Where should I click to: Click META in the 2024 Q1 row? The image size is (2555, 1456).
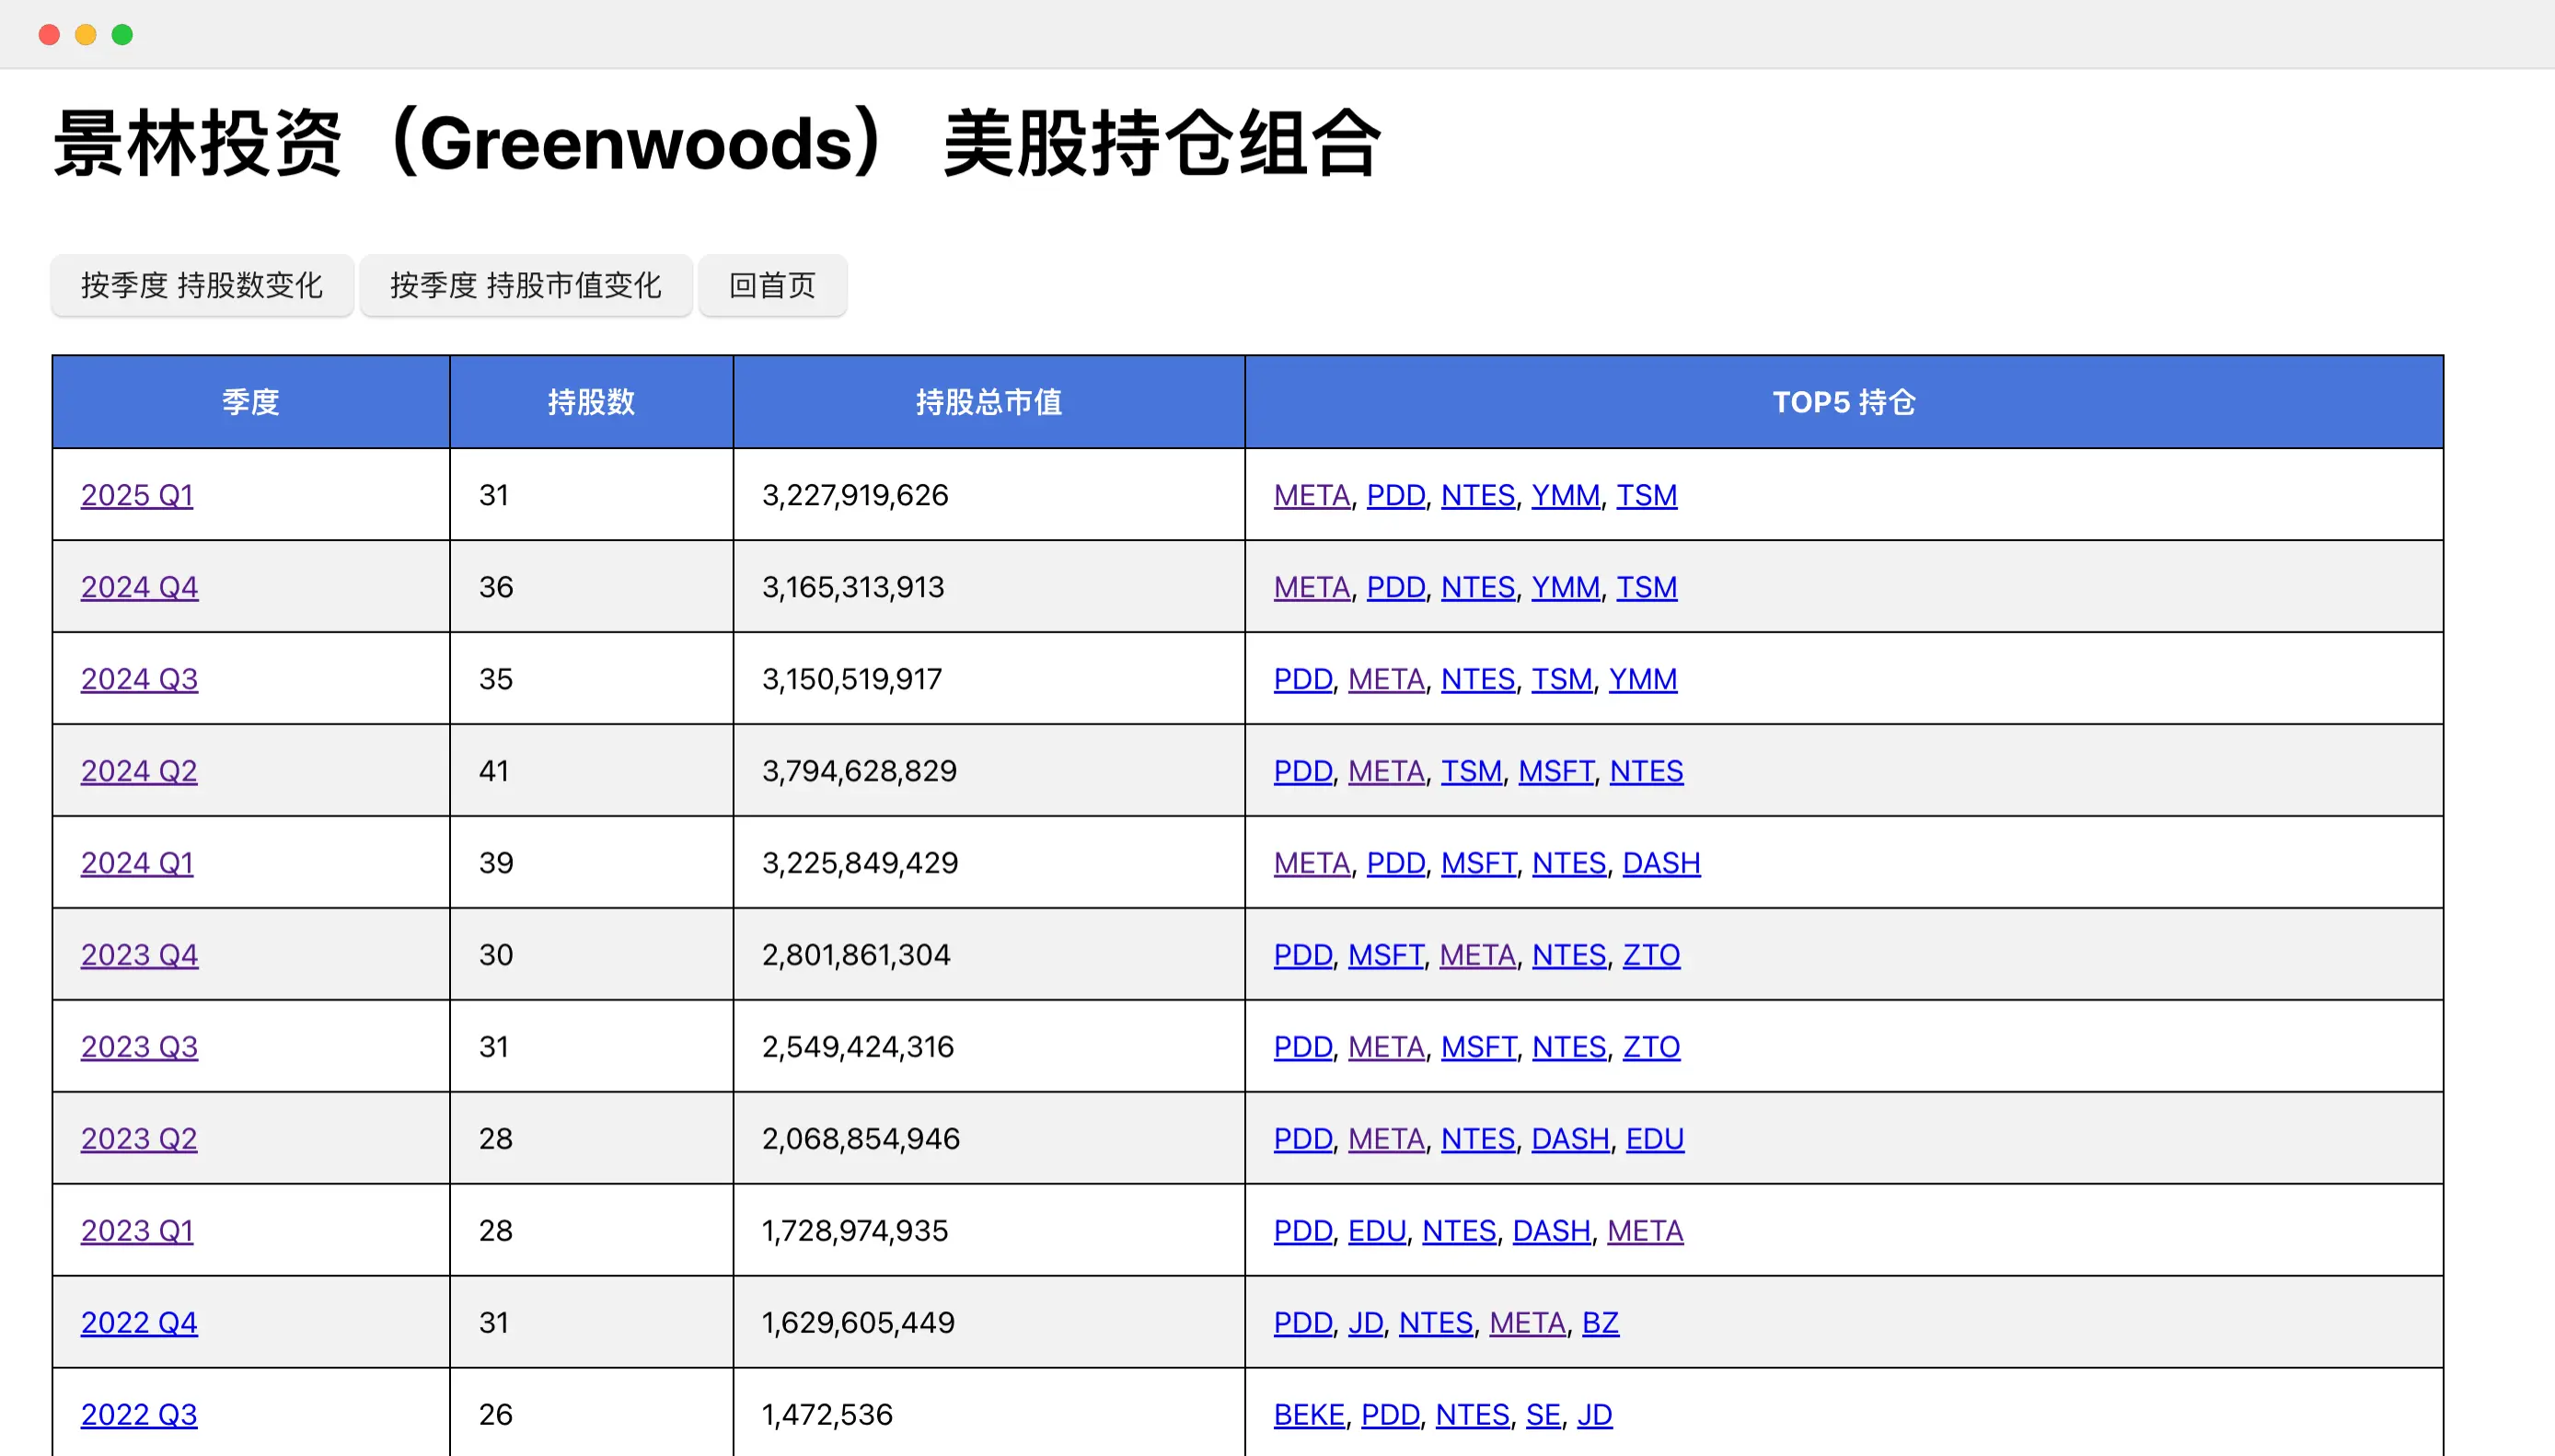pyautogui.click(x=1312, y=863)
